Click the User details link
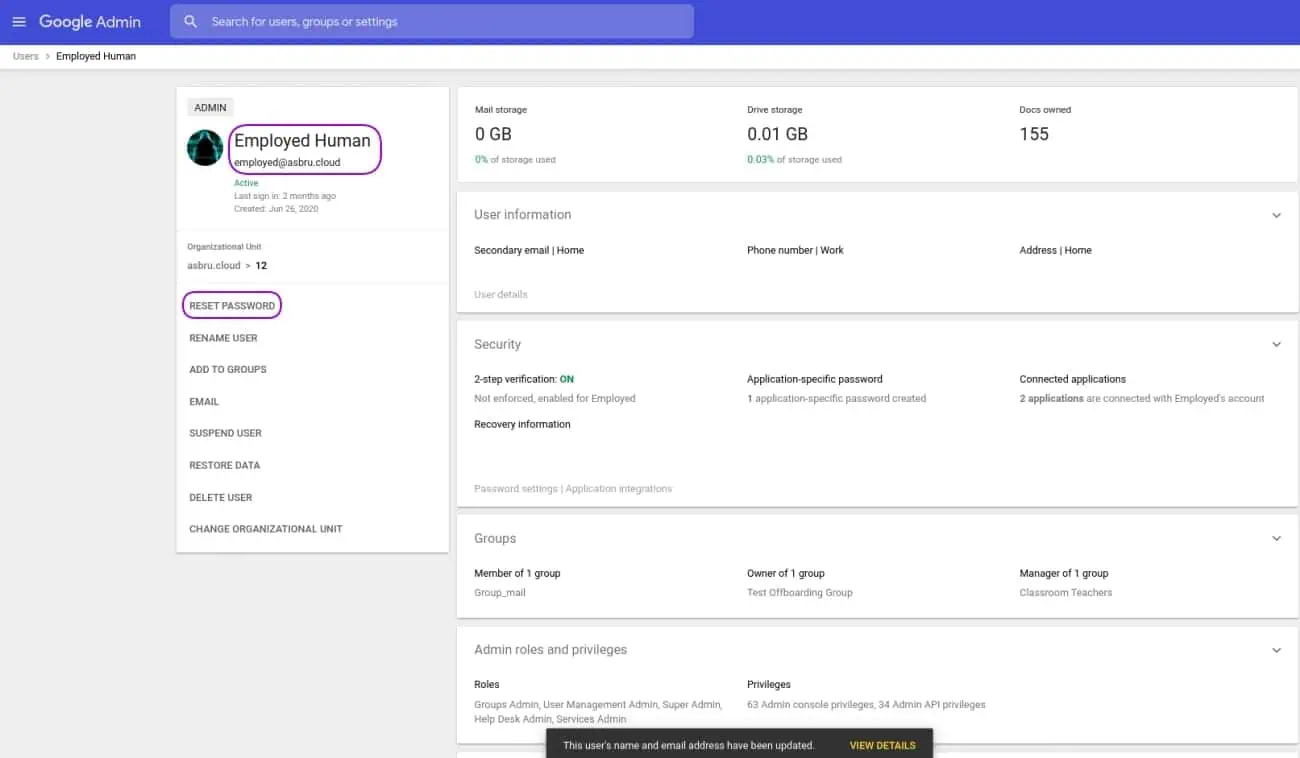The width and height of the screenshot is (1300, 758). [x=500, y=294]
